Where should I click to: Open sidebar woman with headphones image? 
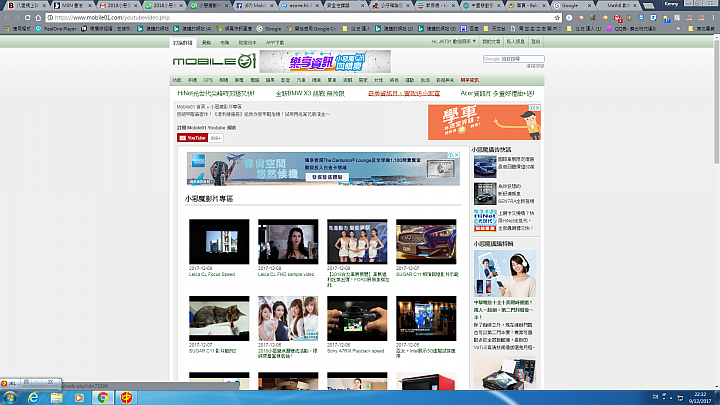[505, 273]
